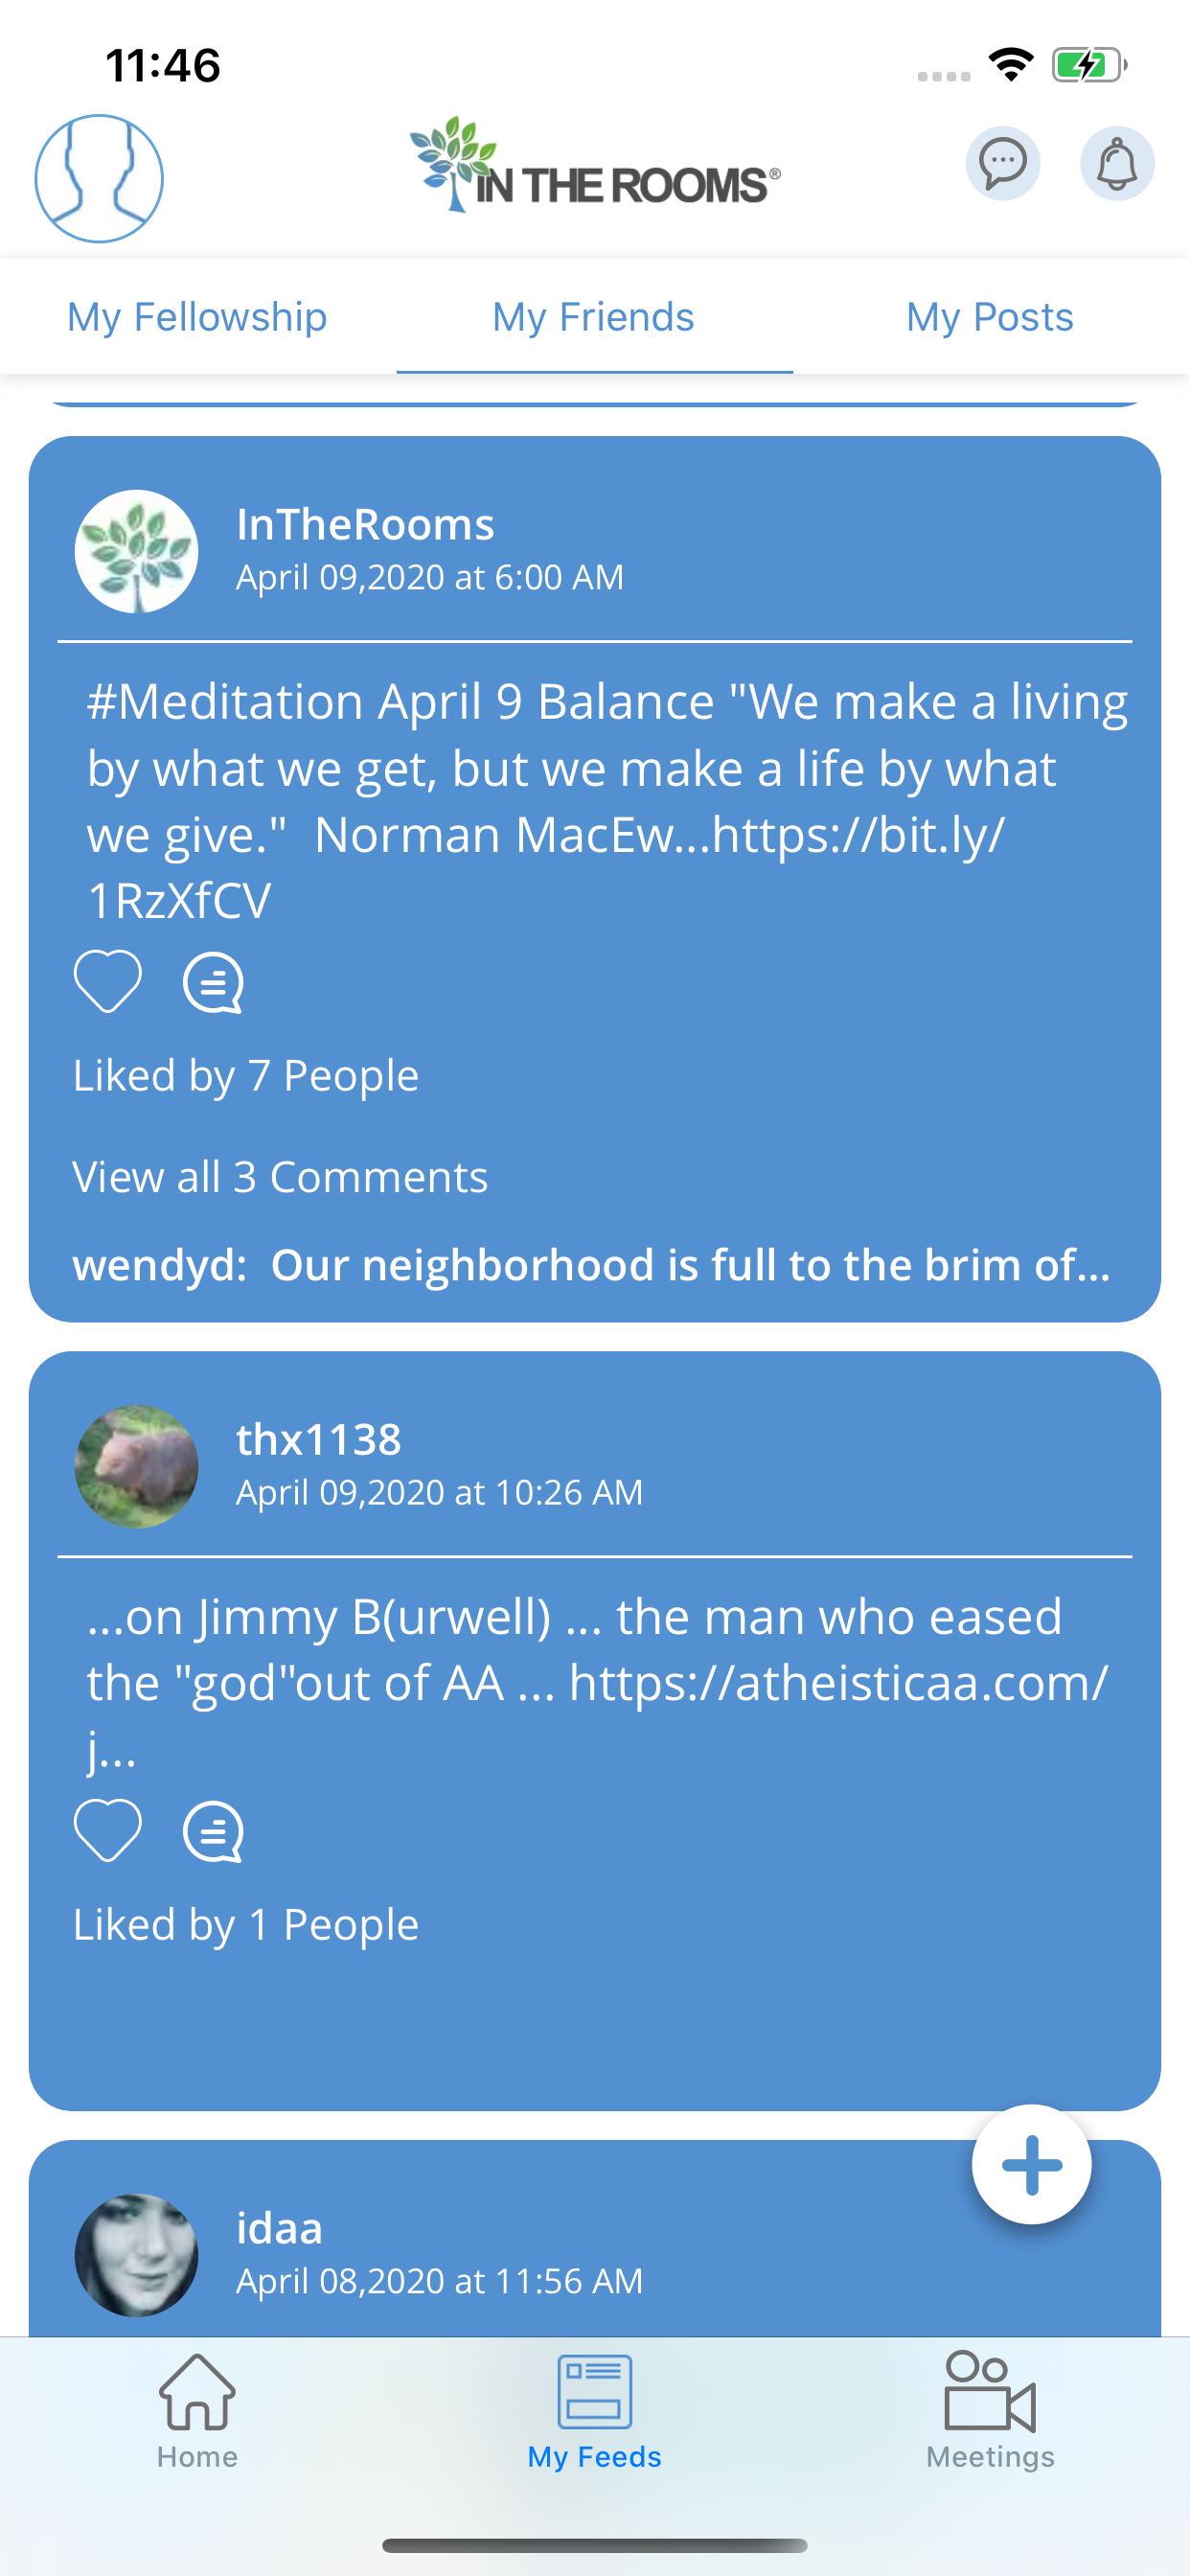
Task: Open the chat messages icon
Action: (1002, 163)
